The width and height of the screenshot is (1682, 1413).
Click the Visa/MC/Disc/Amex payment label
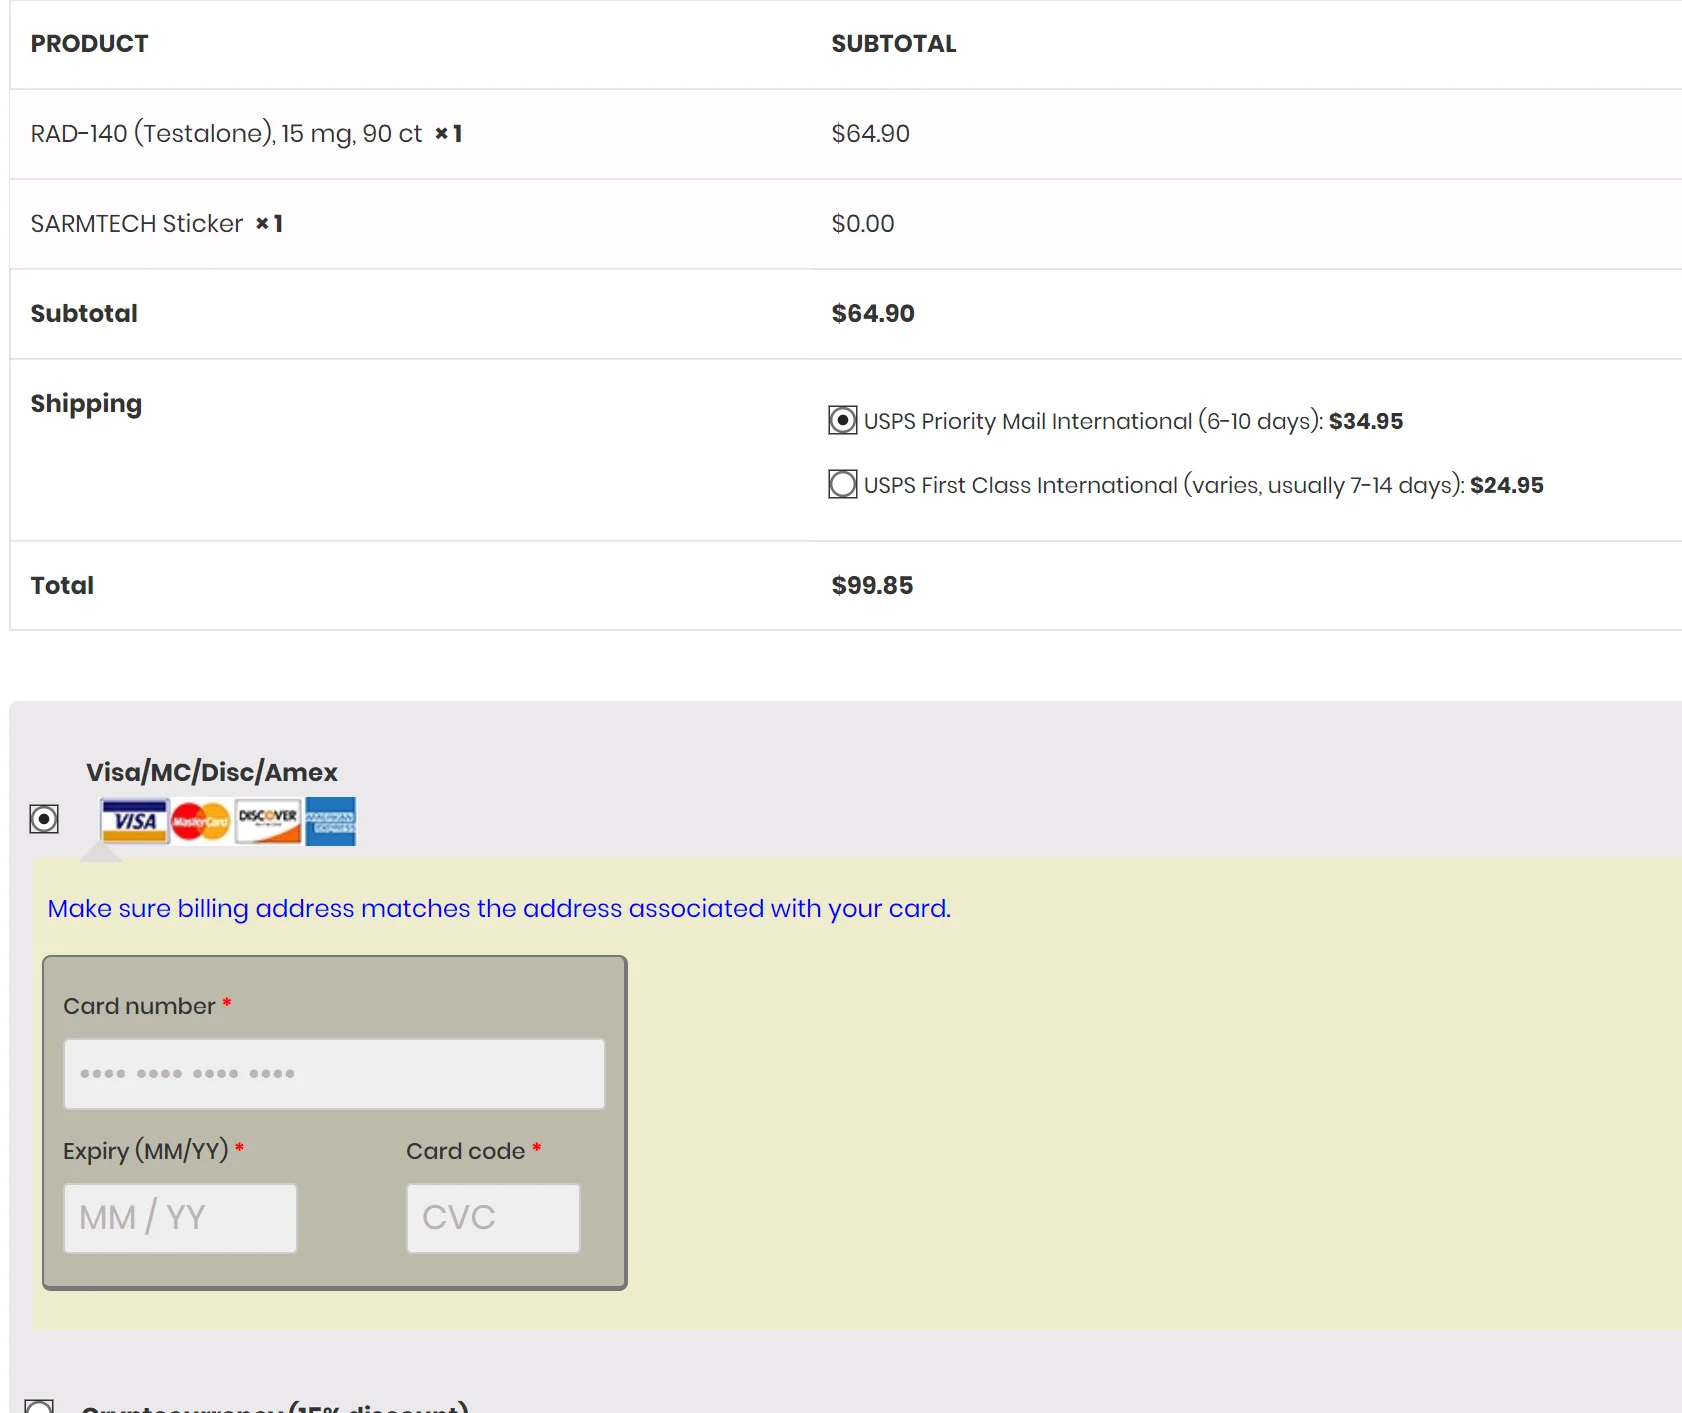(212, 772)
